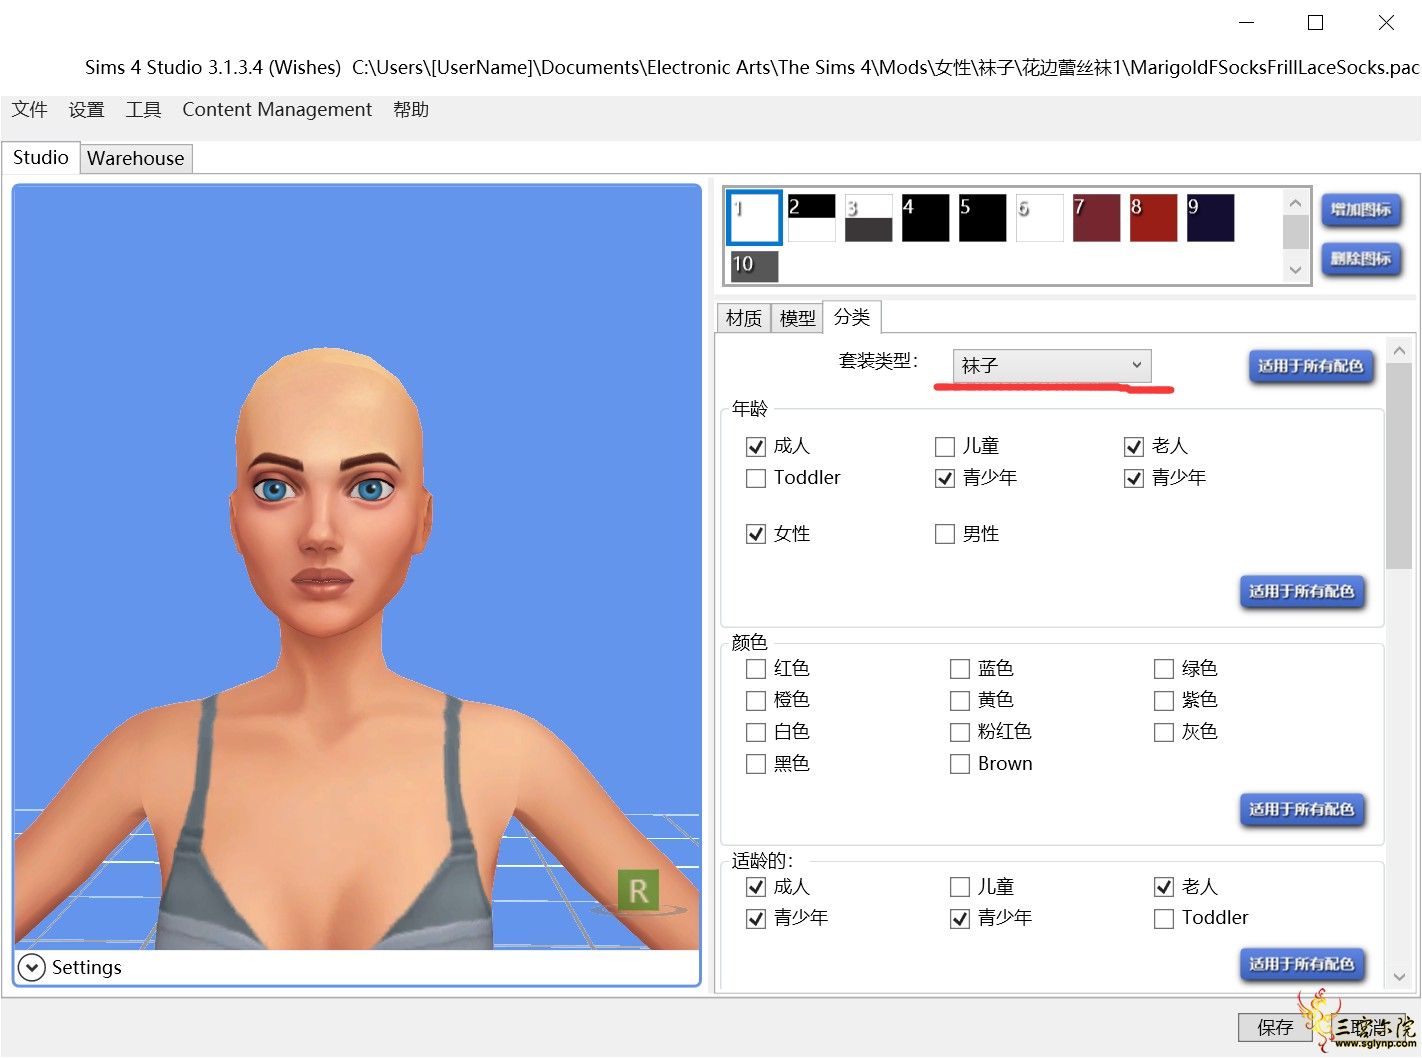Click 适用于所有配色 in the 年龄 section

pyautogui.click(x=1301, y=591)
